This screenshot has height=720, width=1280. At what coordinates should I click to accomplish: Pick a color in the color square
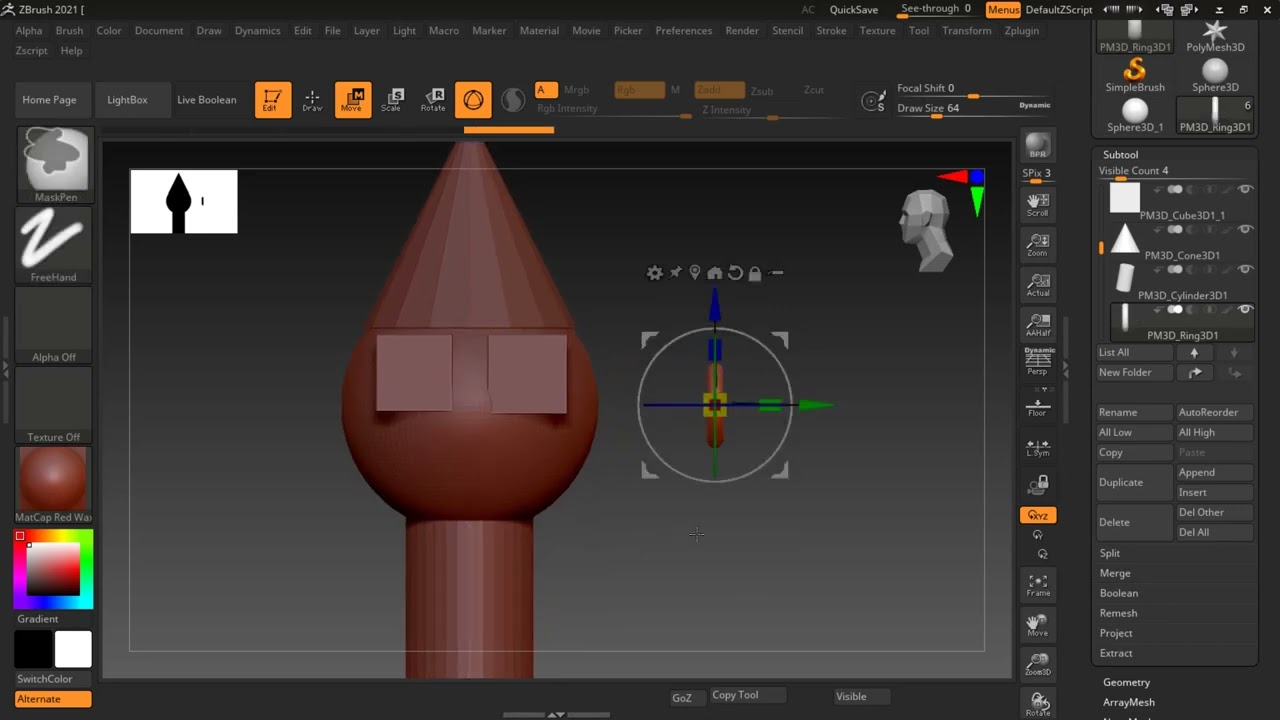[x=53, y=570]
